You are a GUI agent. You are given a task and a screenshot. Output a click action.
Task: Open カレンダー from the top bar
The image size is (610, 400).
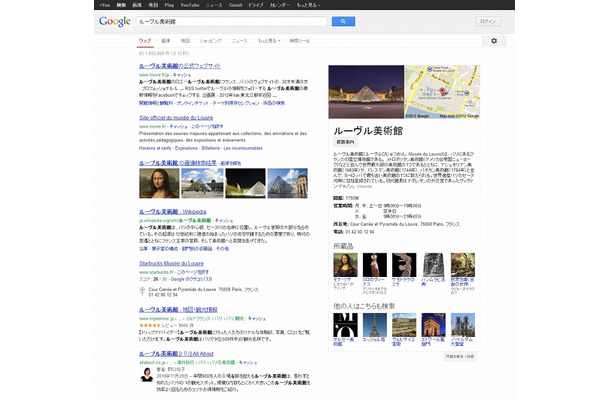tap(280, 5)
